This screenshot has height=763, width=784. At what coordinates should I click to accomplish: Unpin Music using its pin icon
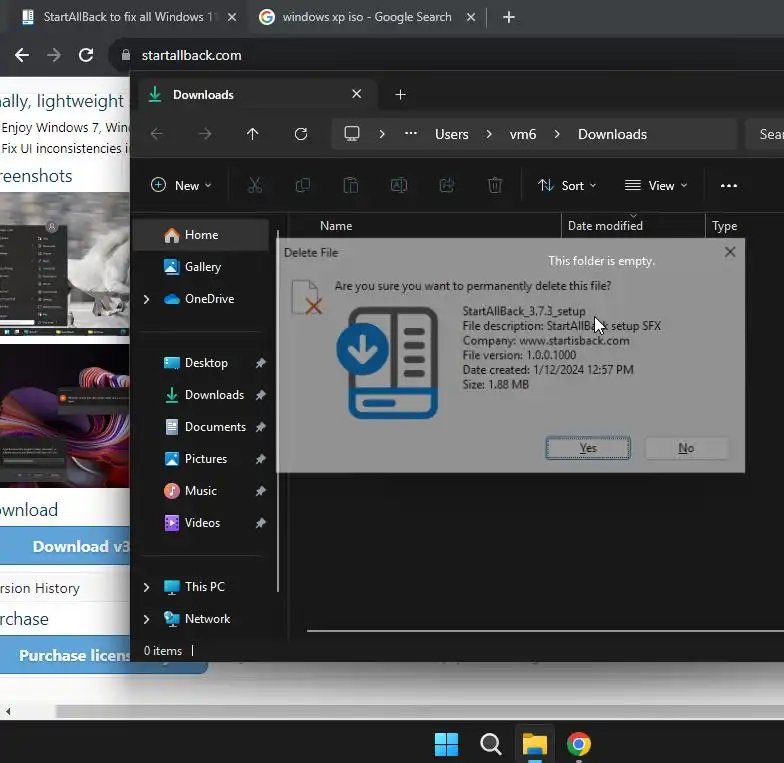[260, 491]
